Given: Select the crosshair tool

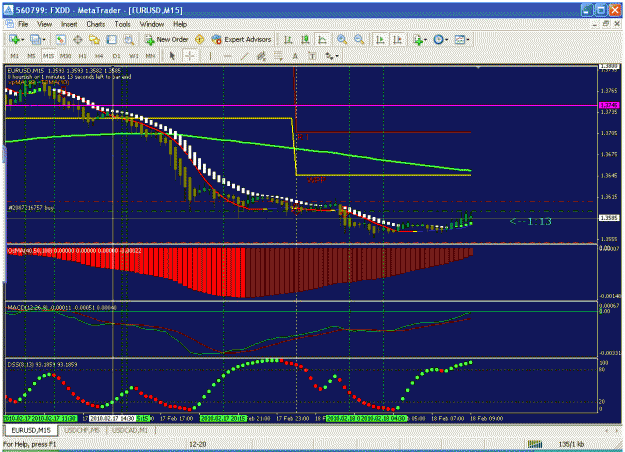Looking at the screenshot, I should [189, 56].
